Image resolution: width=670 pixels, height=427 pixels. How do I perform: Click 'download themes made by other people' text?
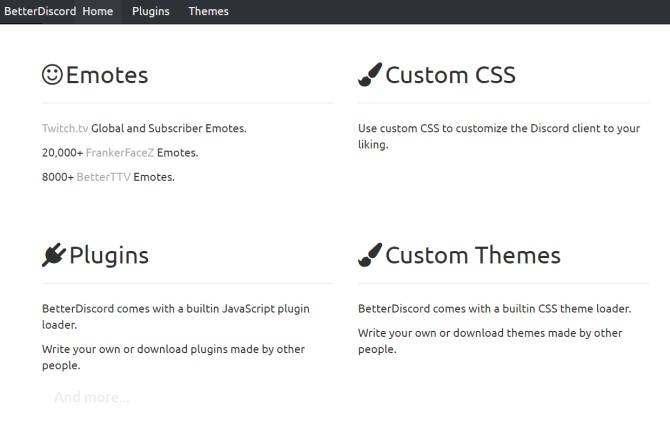pyautogui.click(x=490, y=341)
